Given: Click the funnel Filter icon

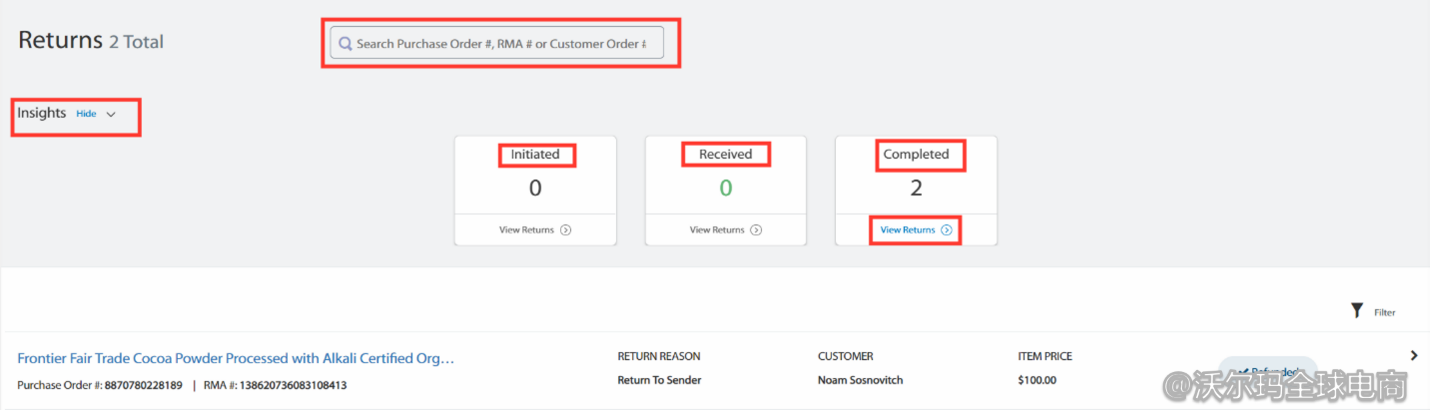Looking at the screenshot, I should tap(1357, 311).
